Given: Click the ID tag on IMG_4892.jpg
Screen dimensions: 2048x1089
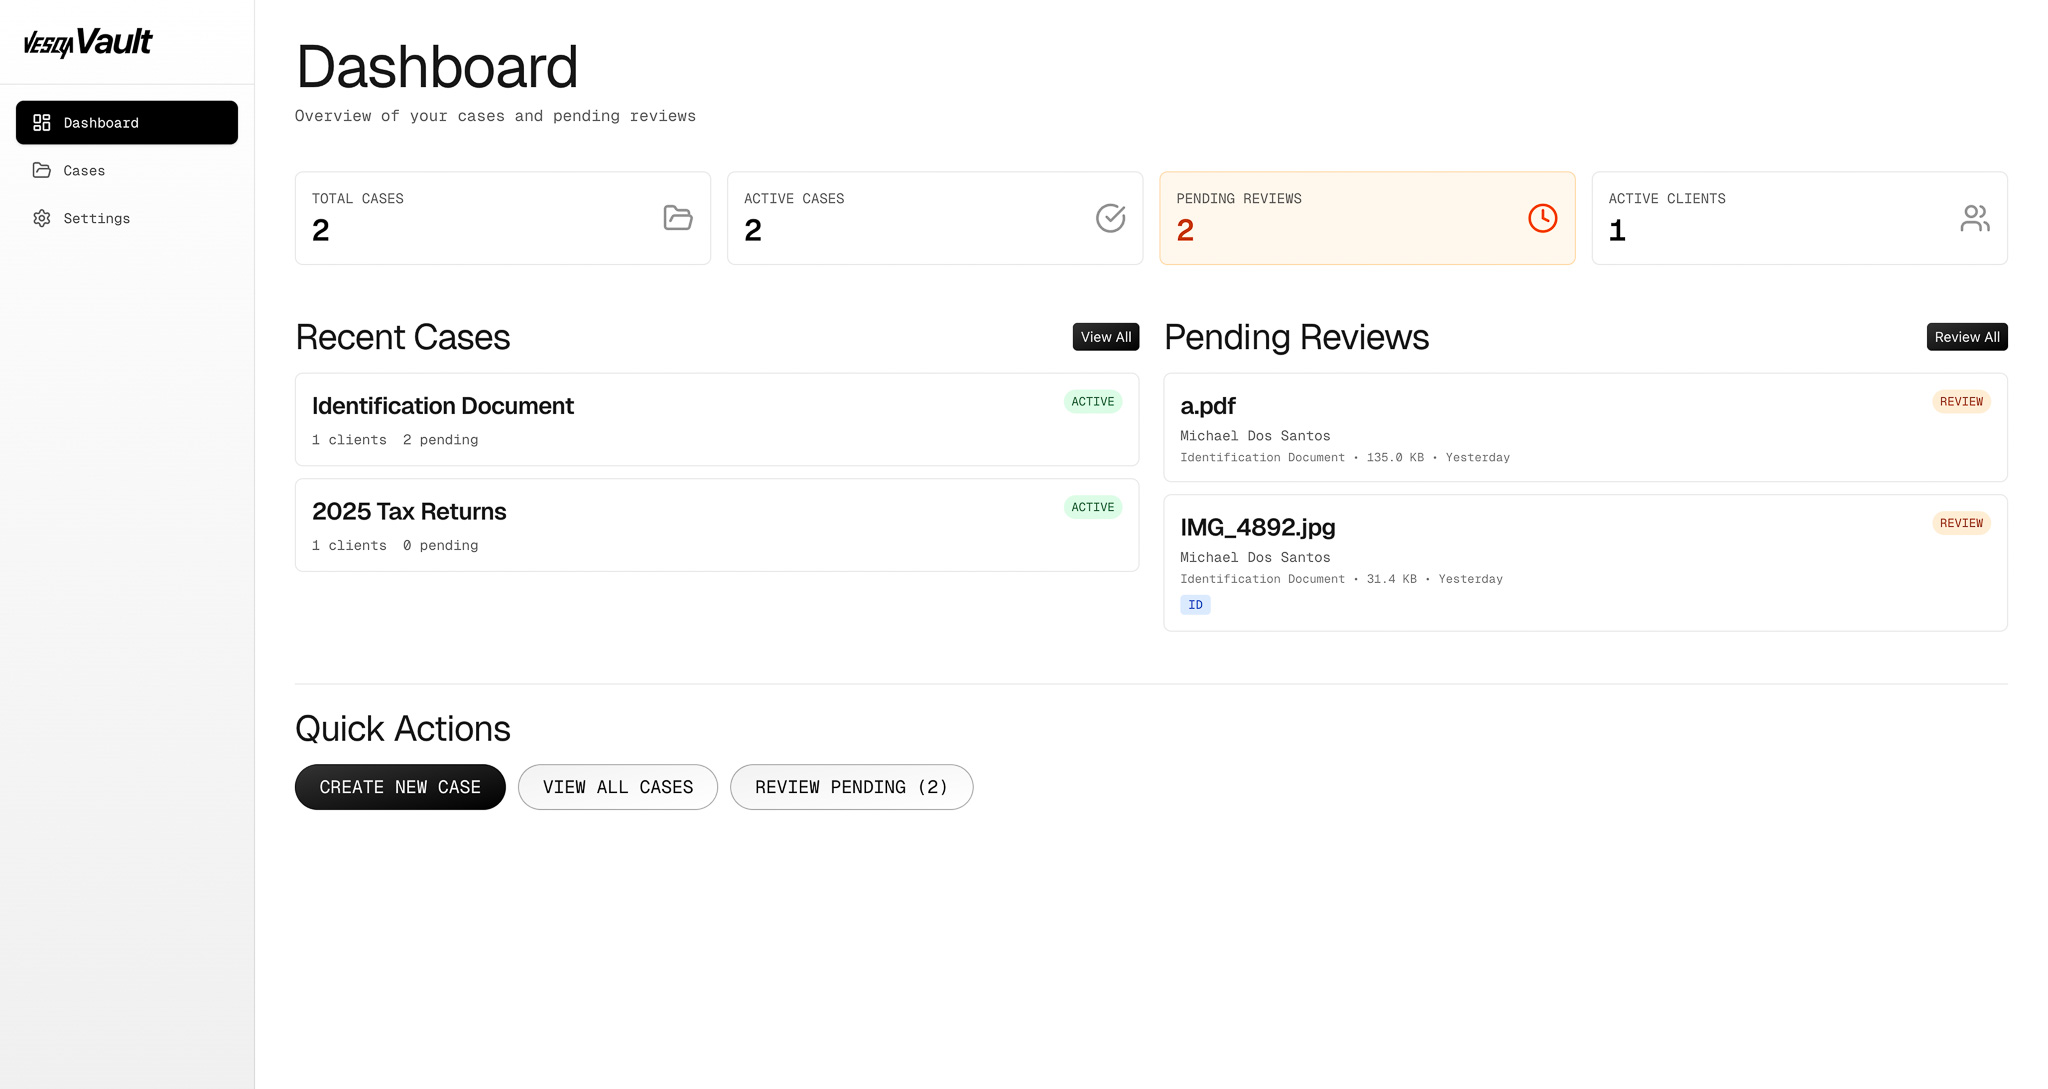Looking at the screenshot, I should pos(1195,605).
